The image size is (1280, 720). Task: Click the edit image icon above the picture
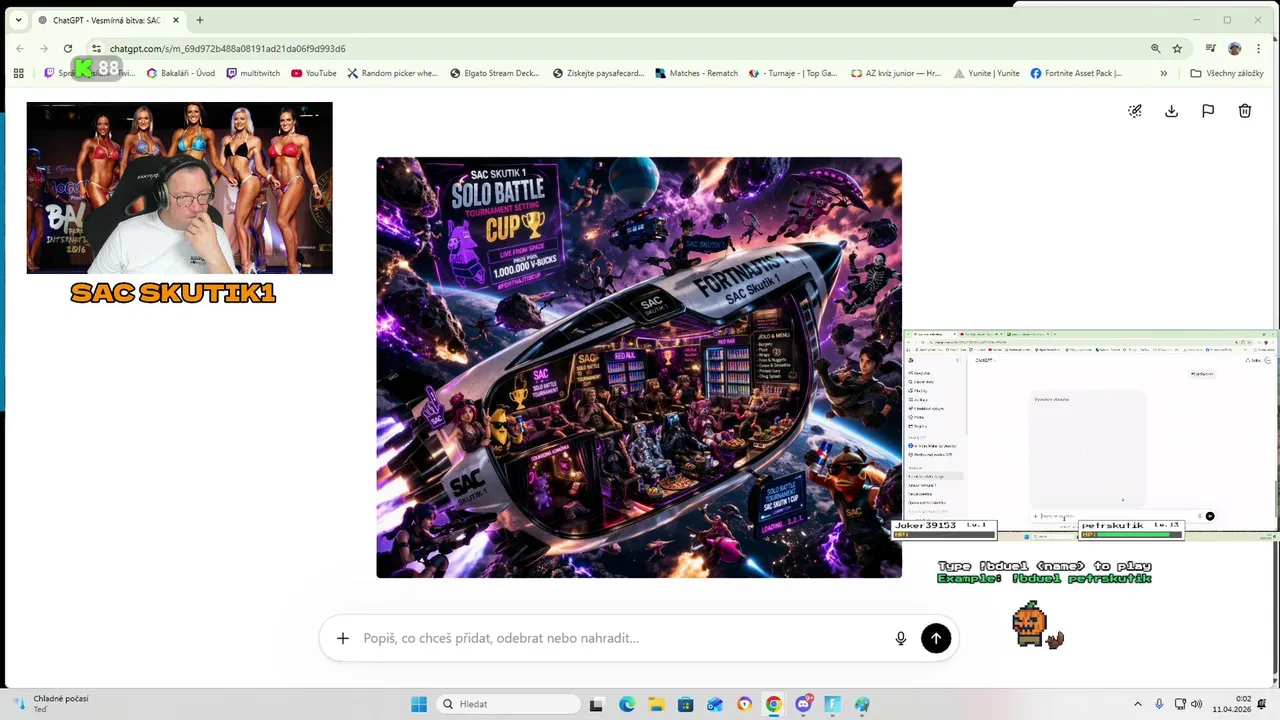(1135, 111)
